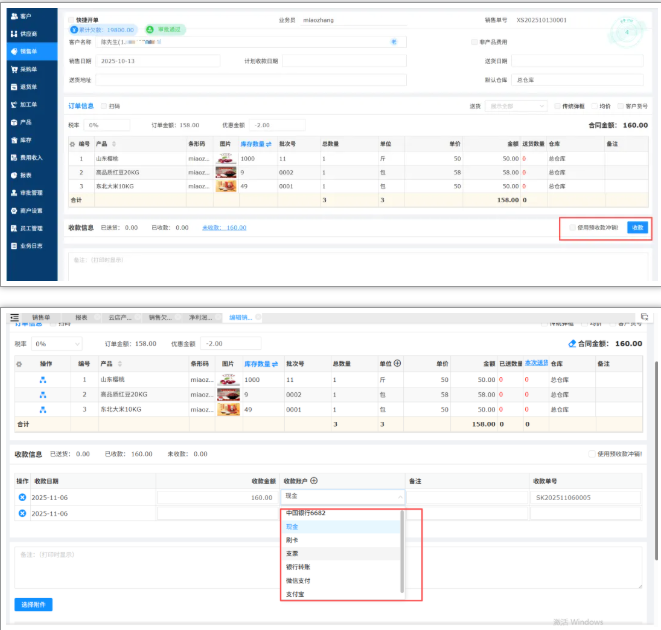
Task: Delete the first 收款 row with blue X
Action: coord(22,497)
